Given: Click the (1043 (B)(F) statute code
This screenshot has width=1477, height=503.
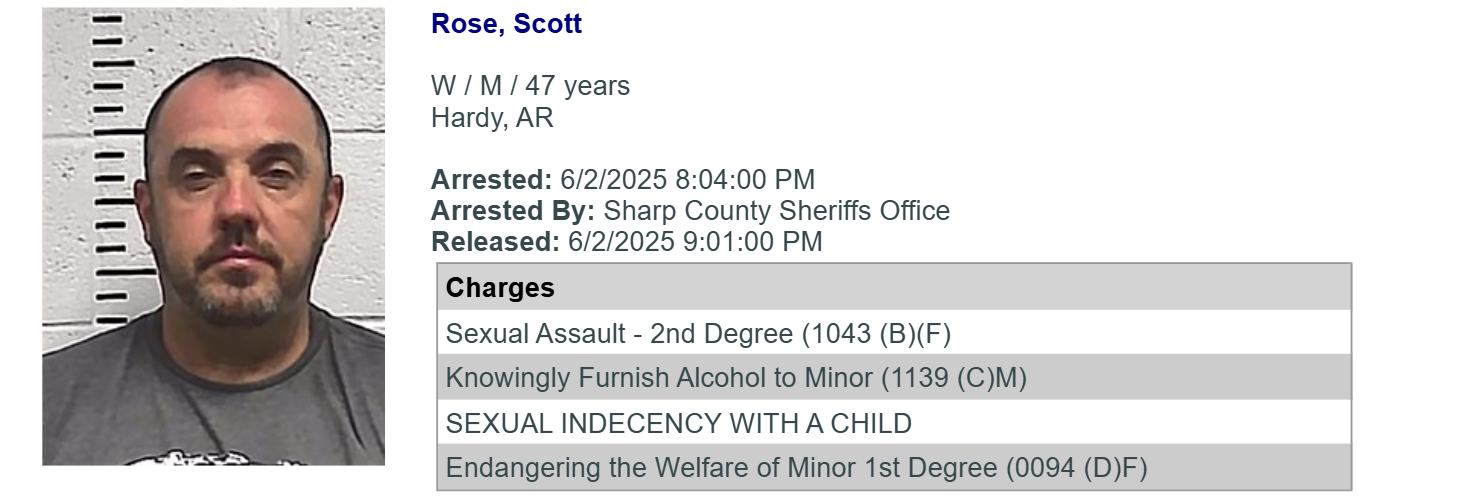Looking at the screenshot, I should coord(876,334).
